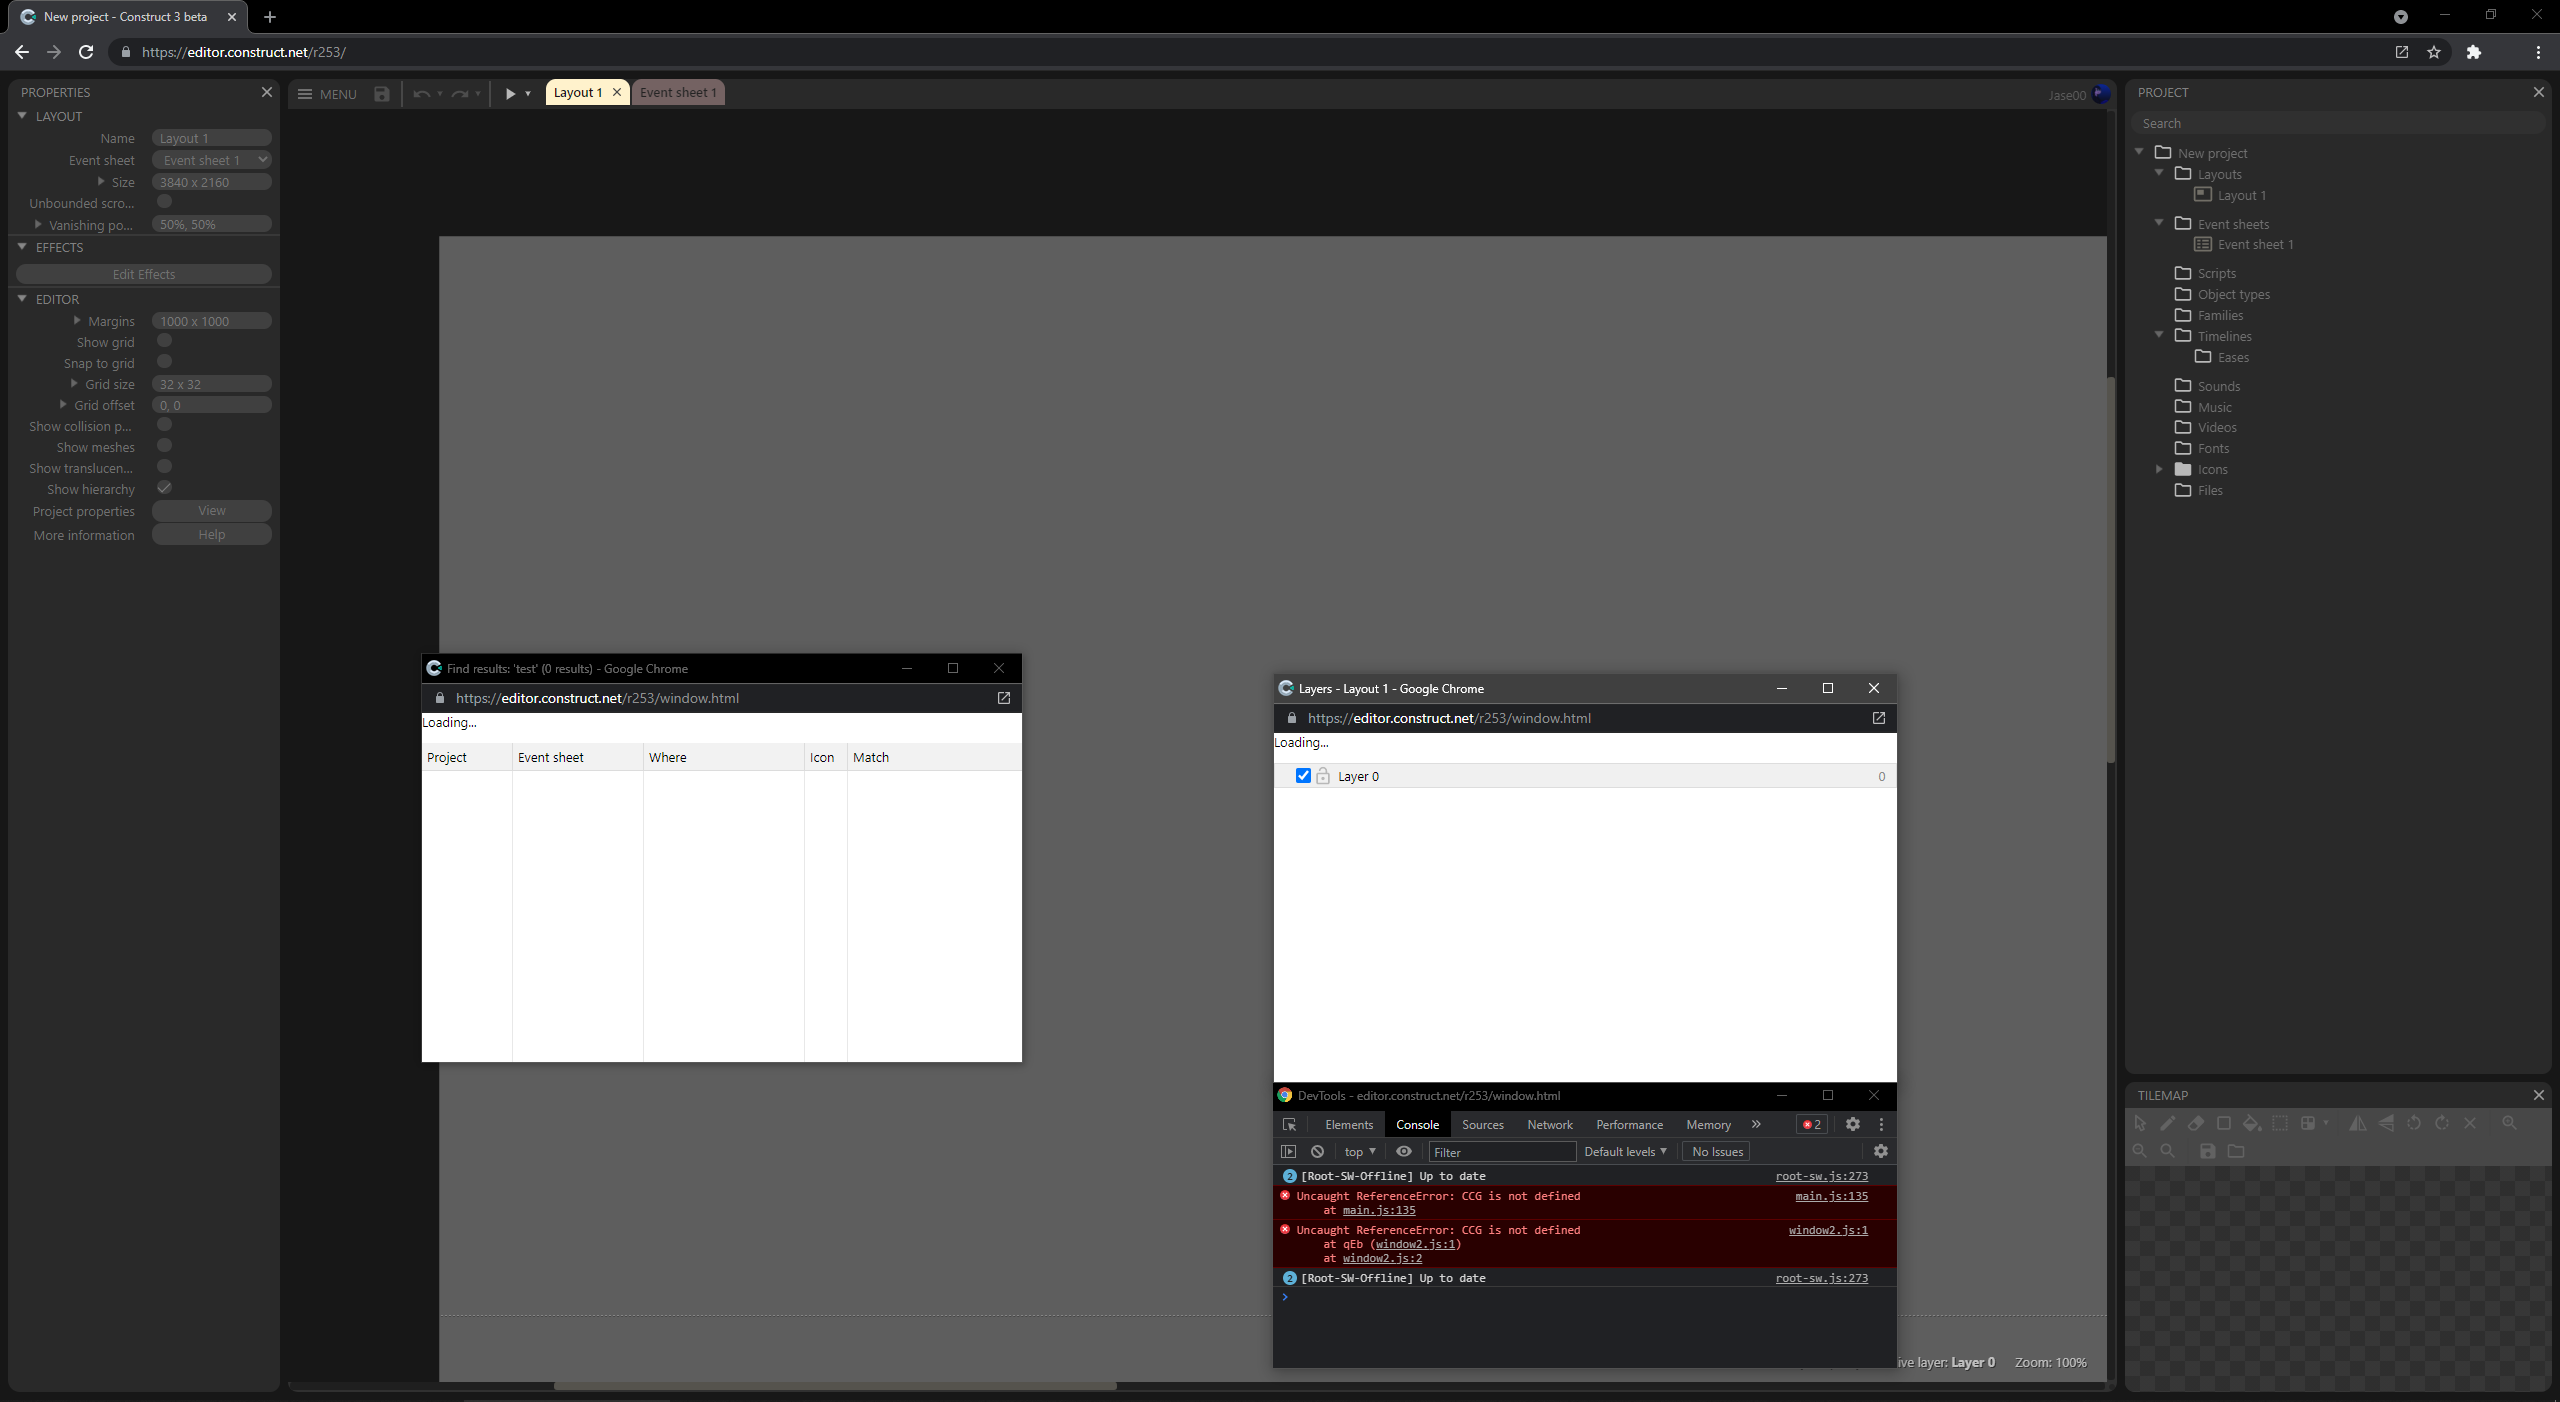Enable the Snap to grid checkbox
Screen dimensions: 2560x1402
[x=165, y=362]
